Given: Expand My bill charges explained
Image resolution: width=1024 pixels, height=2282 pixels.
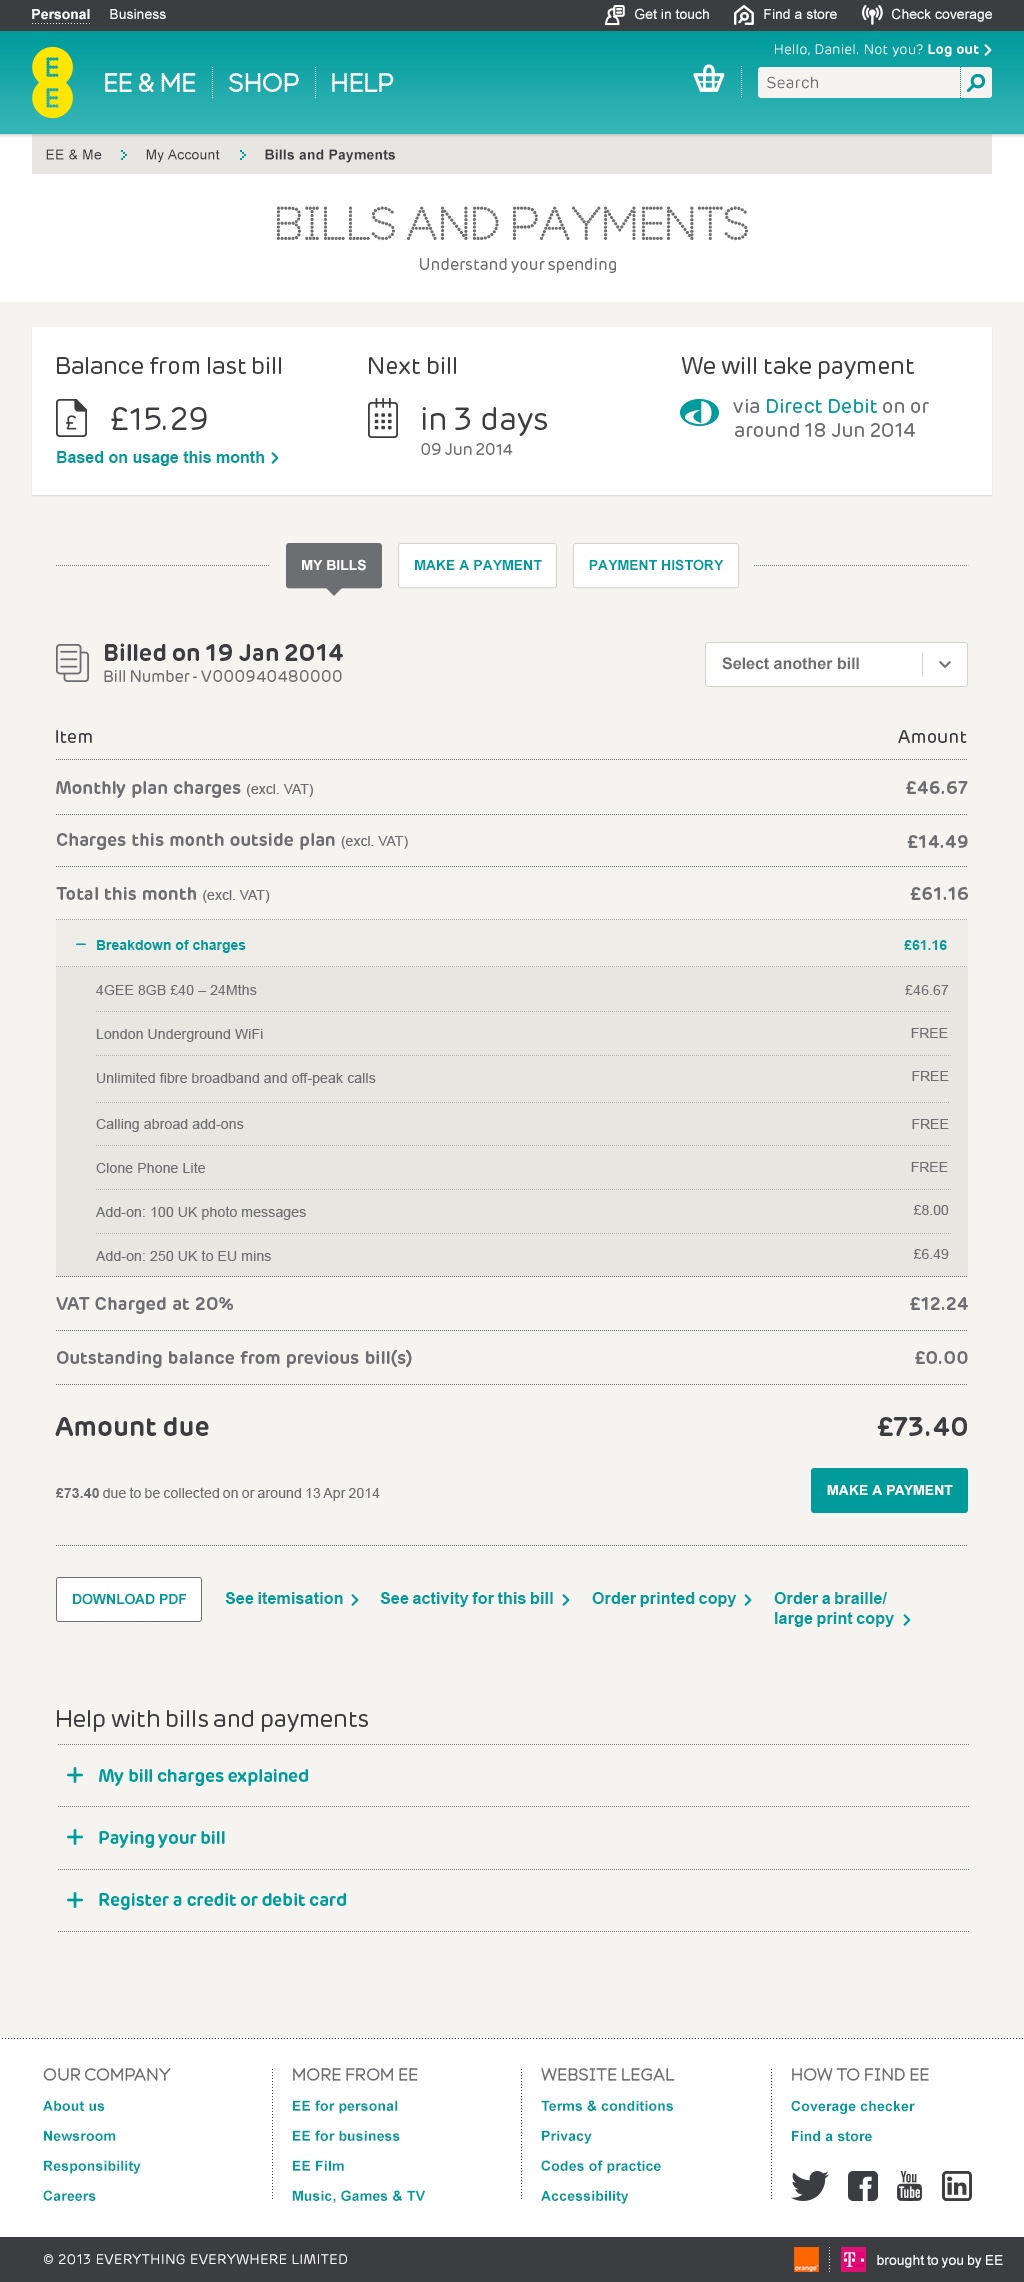Looking at the screenshot, I should (189, 1776).
